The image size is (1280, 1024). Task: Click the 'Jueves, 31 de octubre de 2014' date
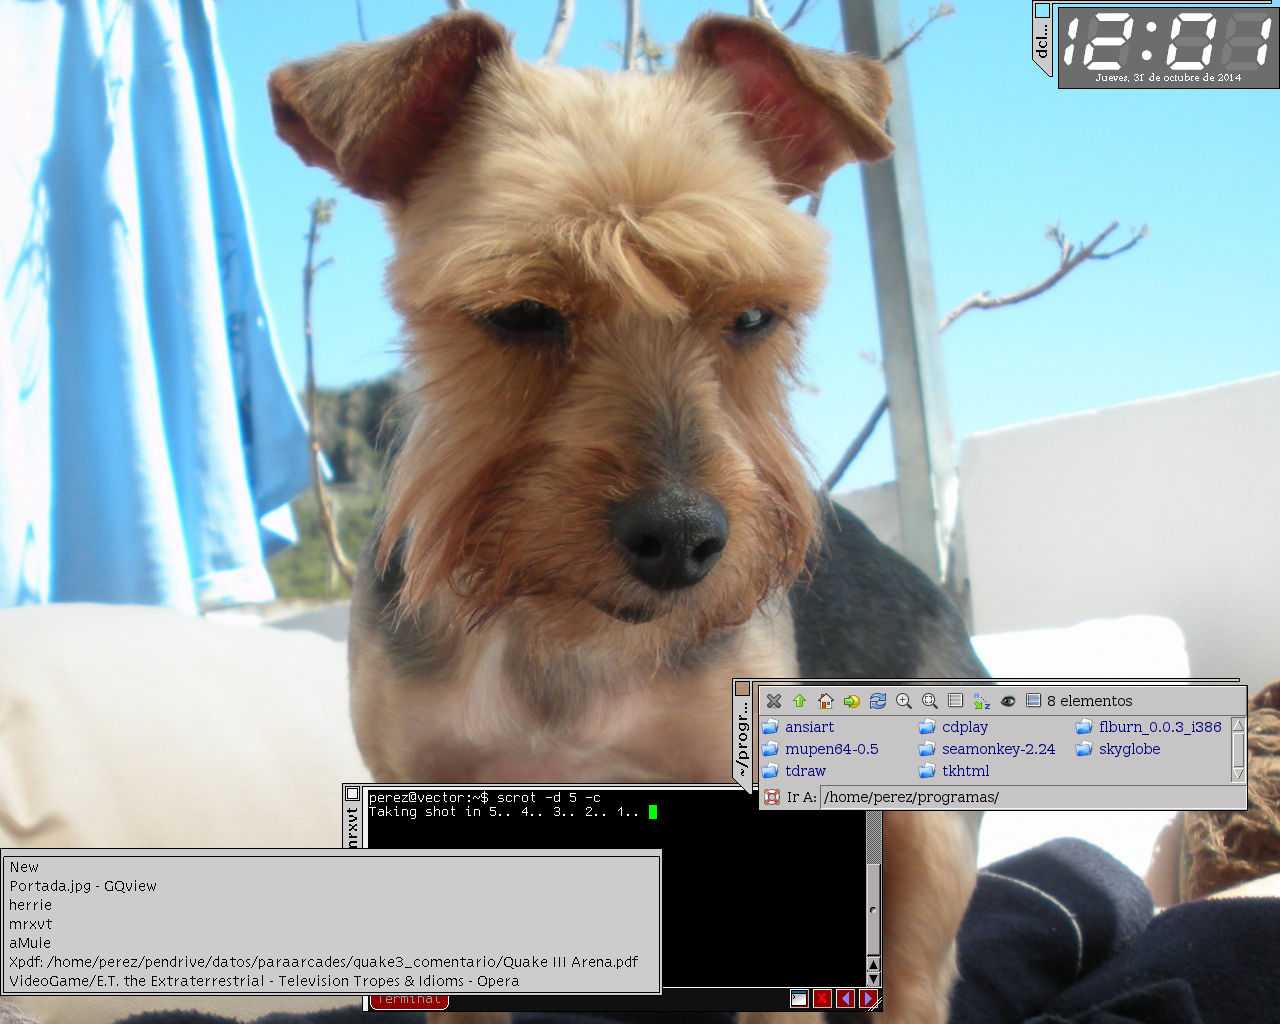[1168, 78]
